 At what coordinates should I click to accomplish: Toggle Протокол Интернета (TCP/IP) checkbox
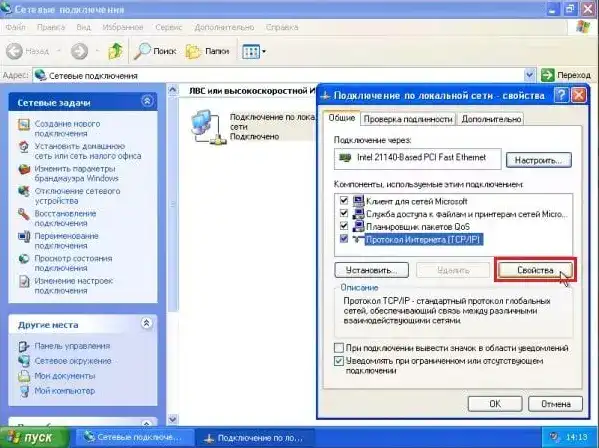(x=344, y=239)
